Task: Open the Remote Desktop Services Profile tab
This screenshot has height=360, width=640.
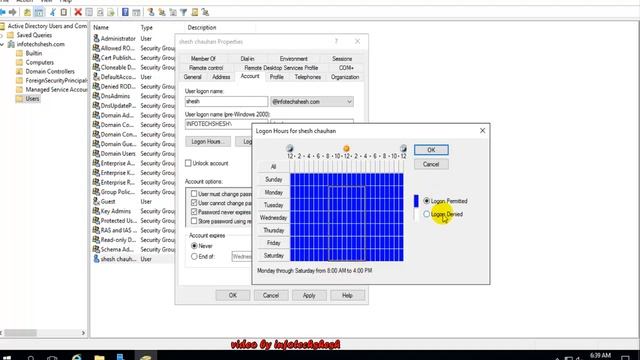Action: pos(281,68)
